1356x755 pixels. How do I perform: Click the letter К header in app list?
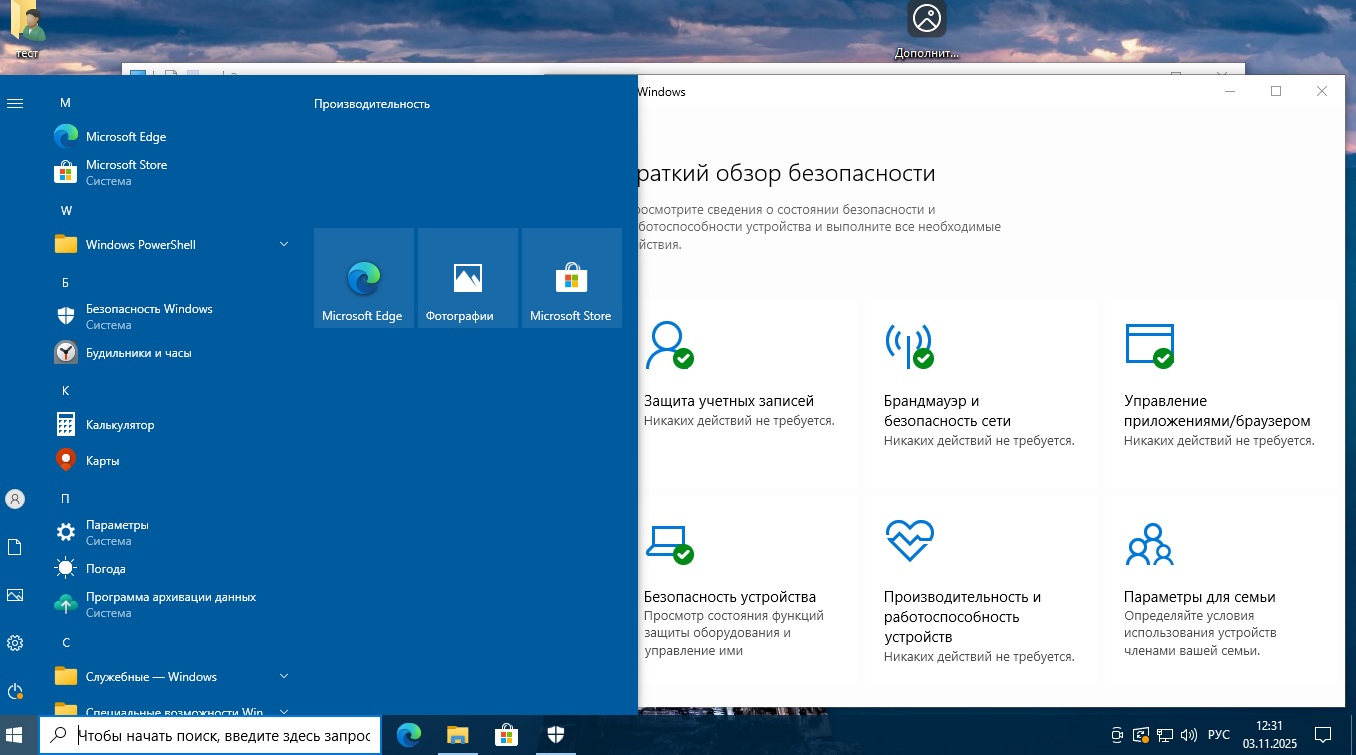(65, 391)
